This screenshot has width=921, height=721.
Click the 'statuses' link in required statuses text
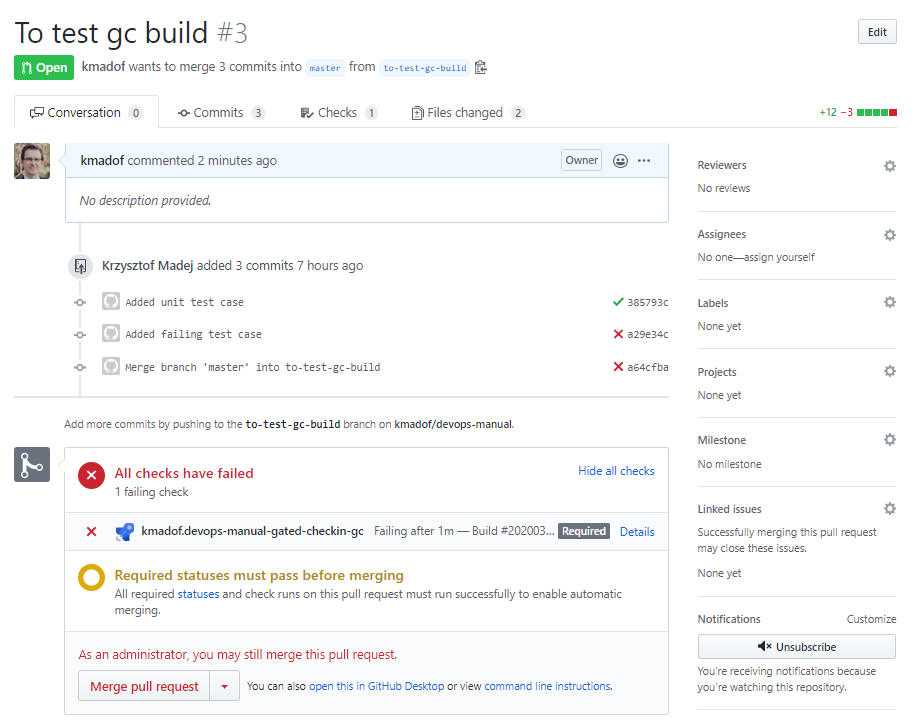(x=199, y=594)
